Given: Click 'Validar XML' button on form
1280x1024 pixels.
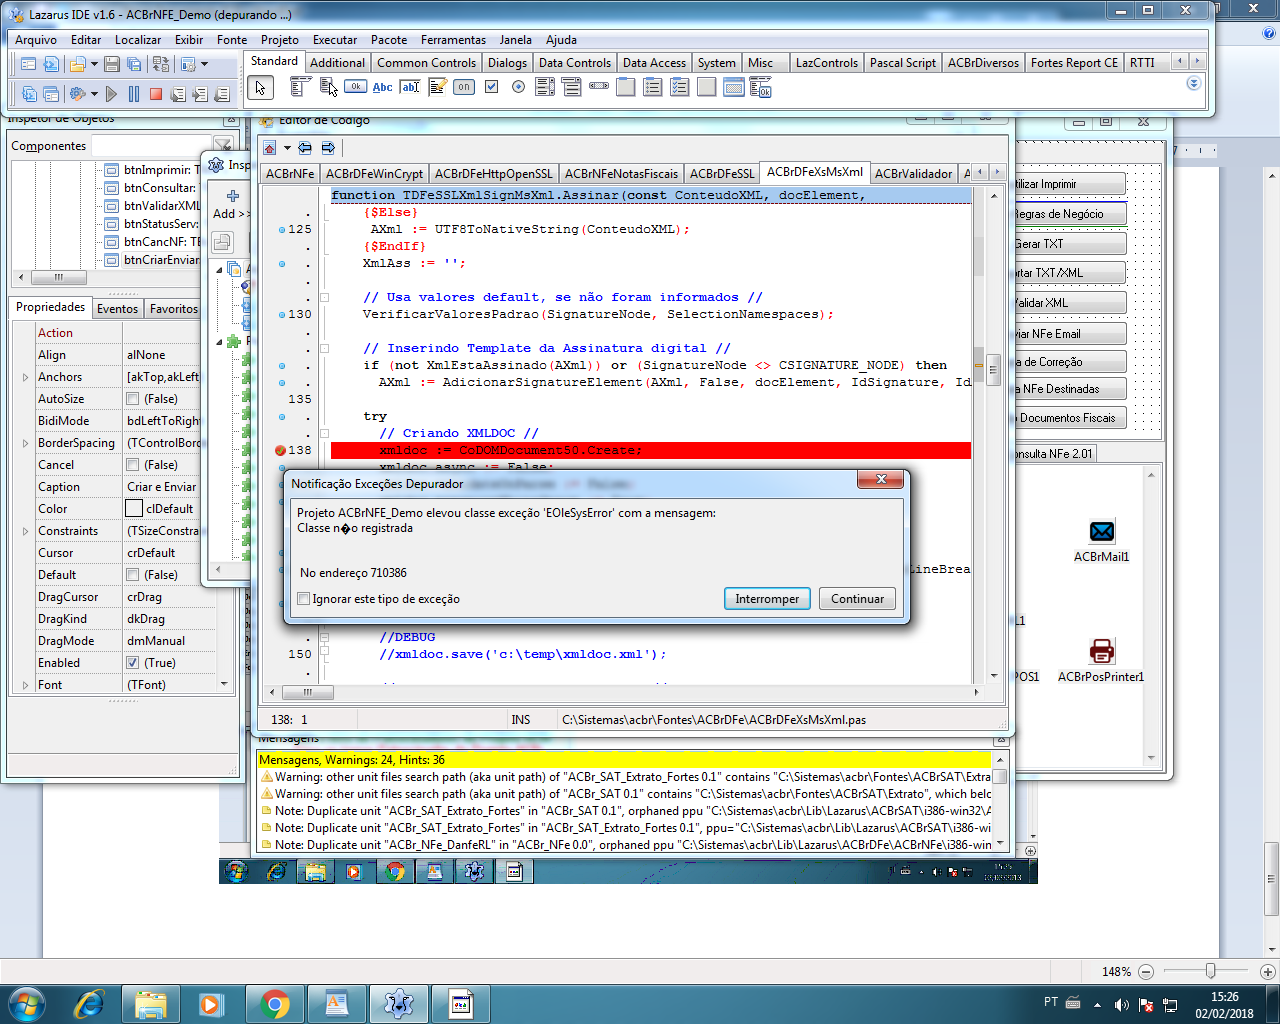Looking at the screenshot, I should (1069, 303).
